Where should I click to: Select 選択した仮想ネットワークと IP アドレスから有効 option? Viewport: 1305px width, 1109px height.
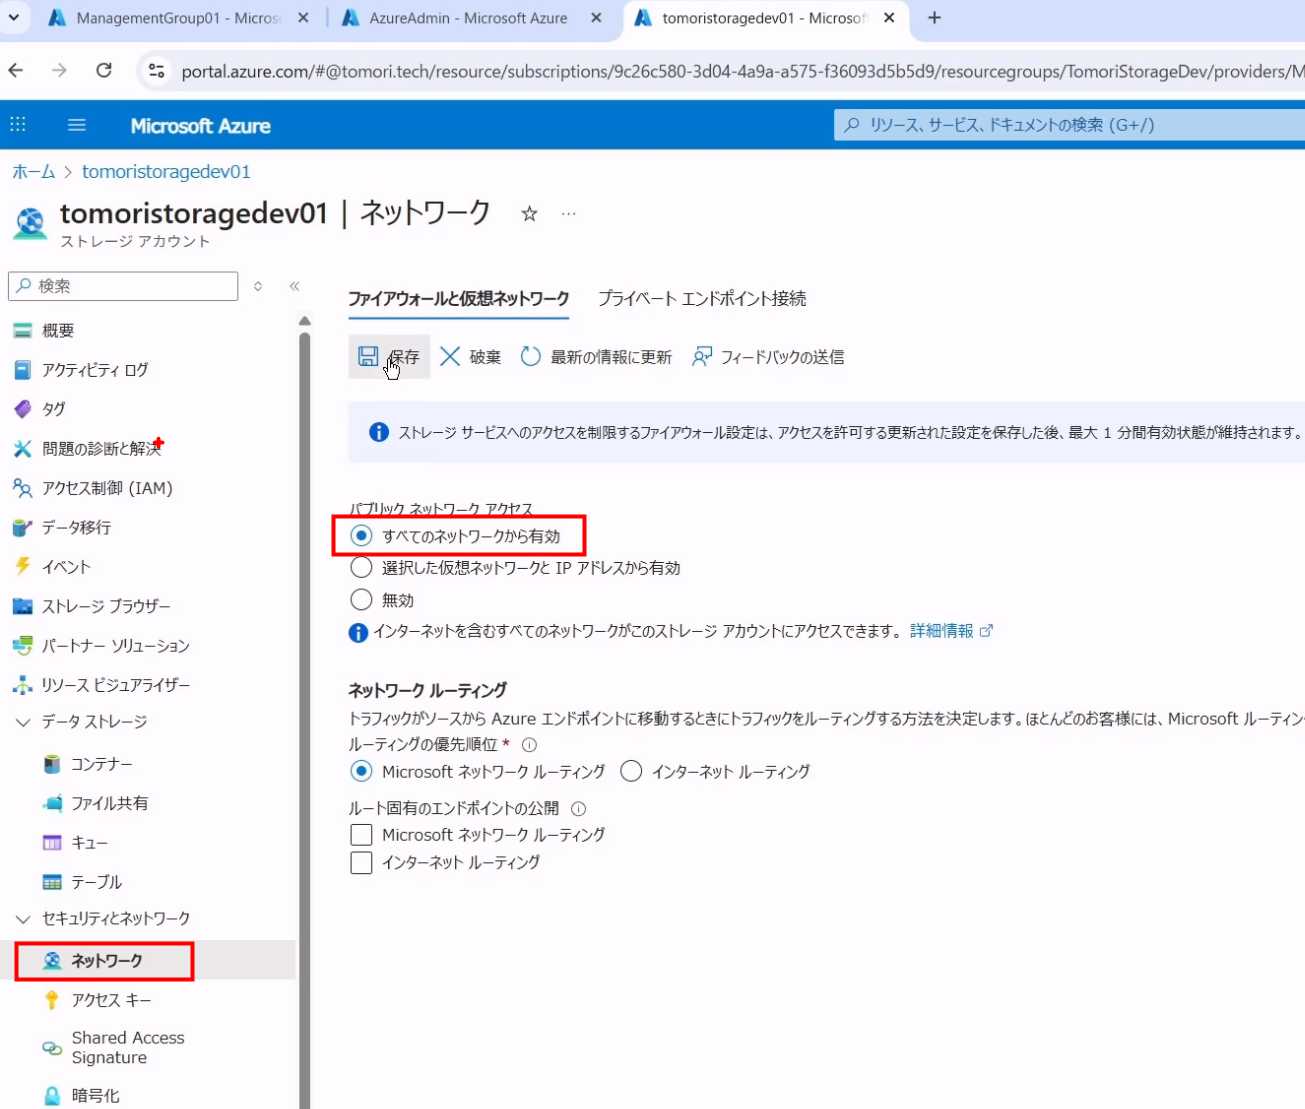coord(361,568)
